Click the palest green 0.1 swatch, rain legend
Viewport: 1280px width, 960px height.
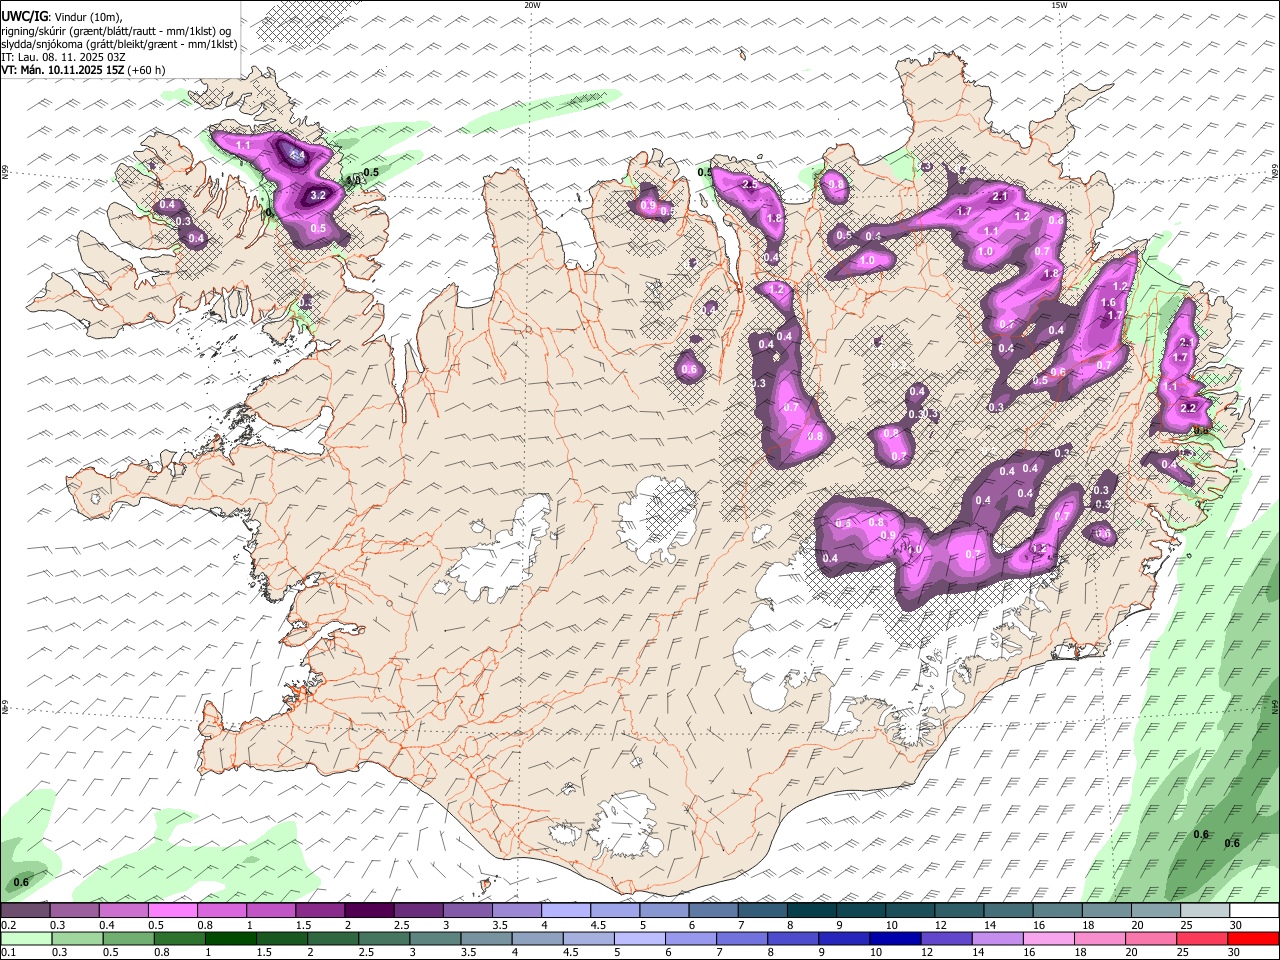(x=26, y=939)
